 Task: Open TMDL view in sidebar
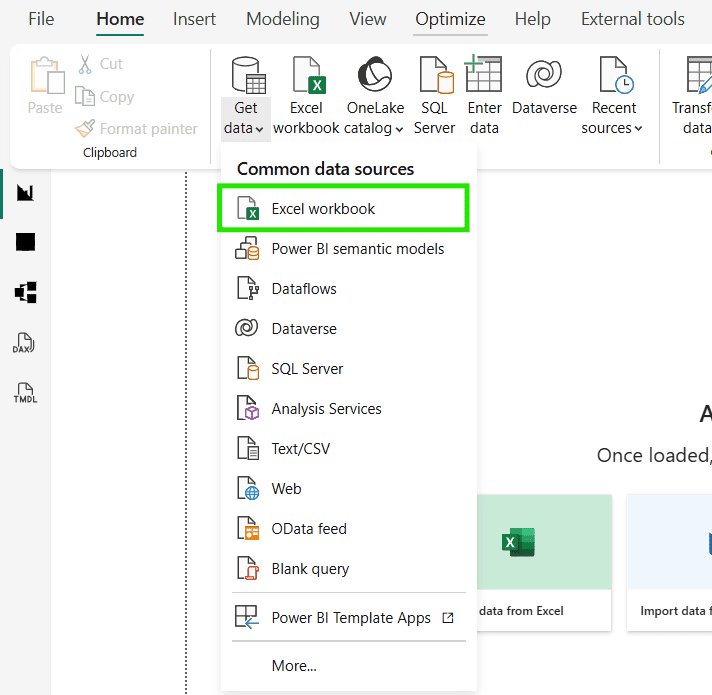click(25, 393)
